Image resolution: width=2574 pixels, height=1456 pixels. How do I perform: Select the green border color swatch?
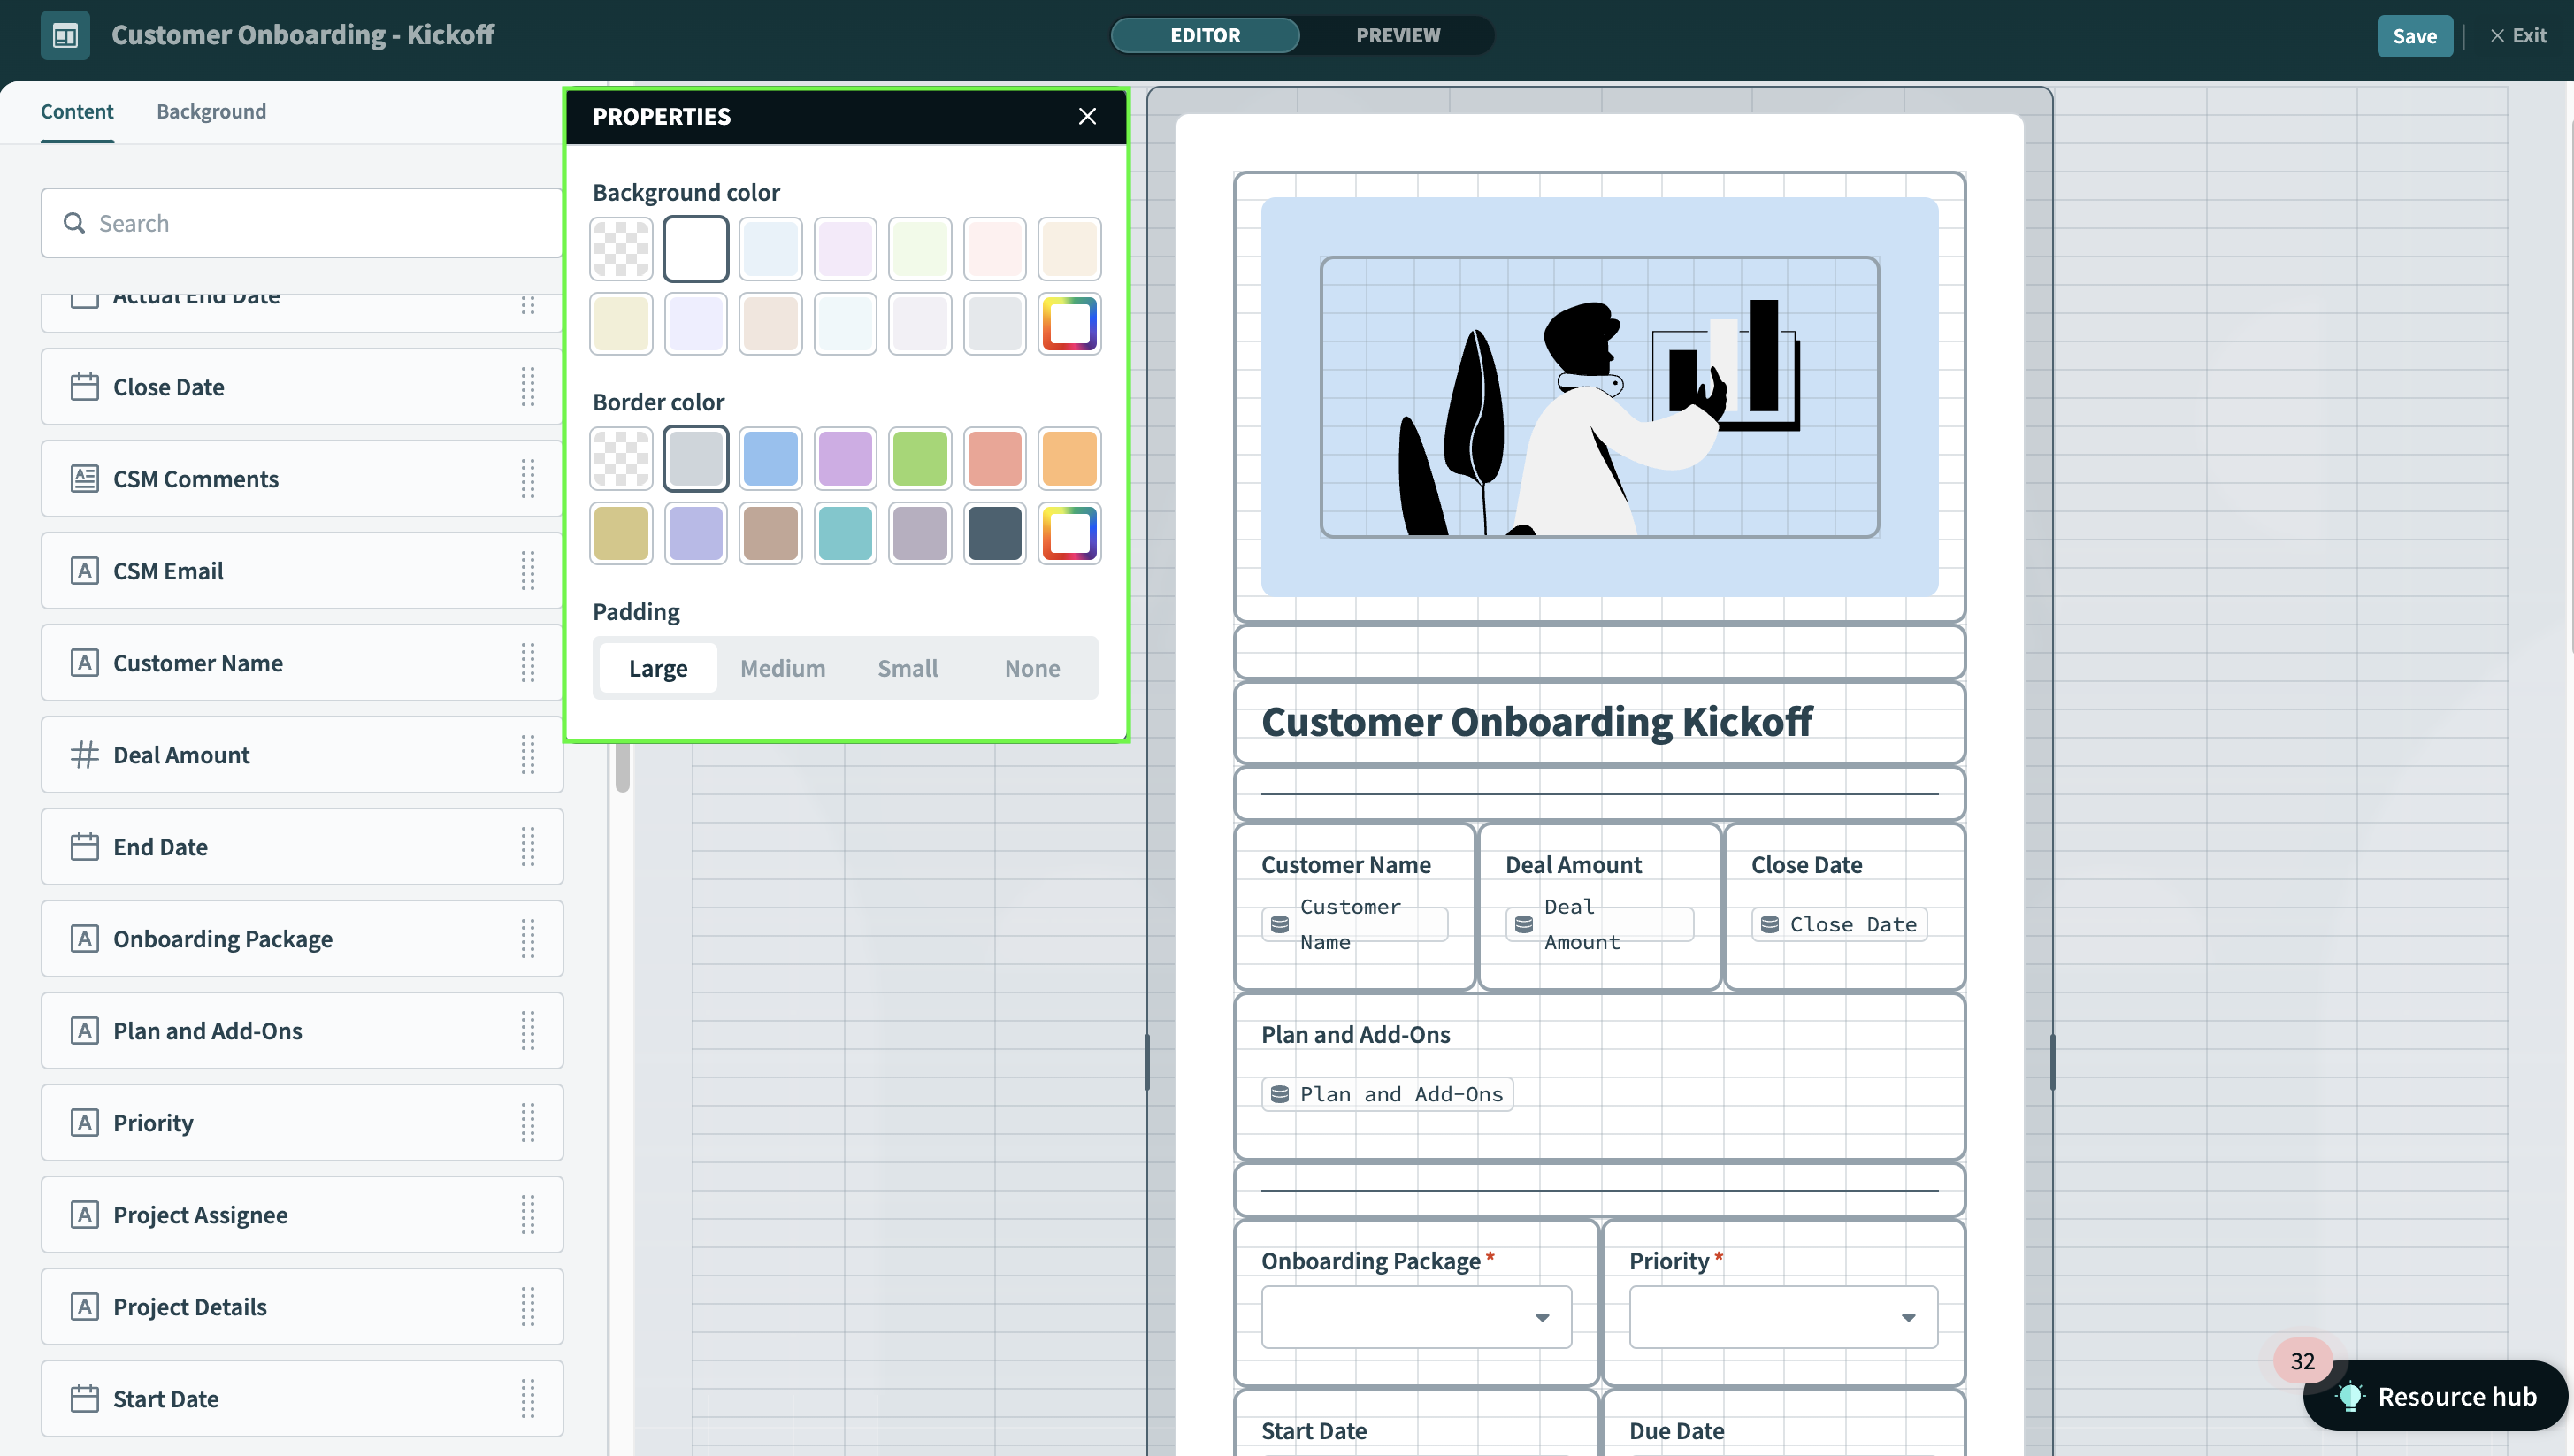(x=919, y=458)
